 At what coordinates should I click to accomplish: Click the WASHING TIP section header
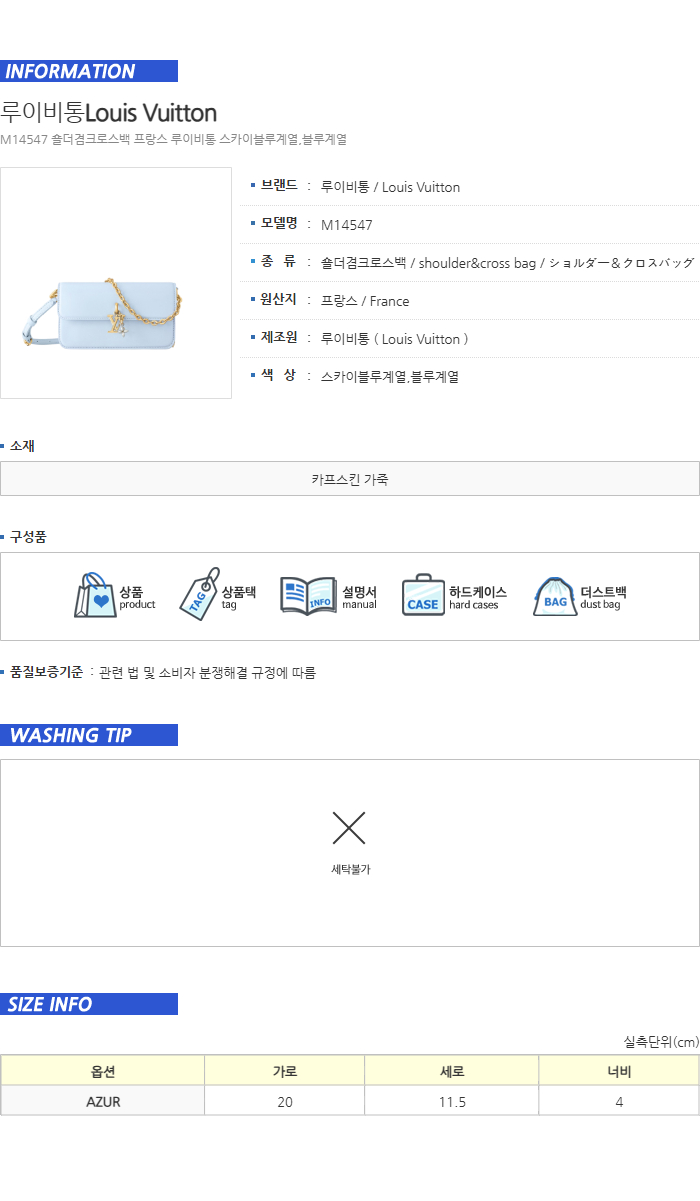(x=89, y=735)
